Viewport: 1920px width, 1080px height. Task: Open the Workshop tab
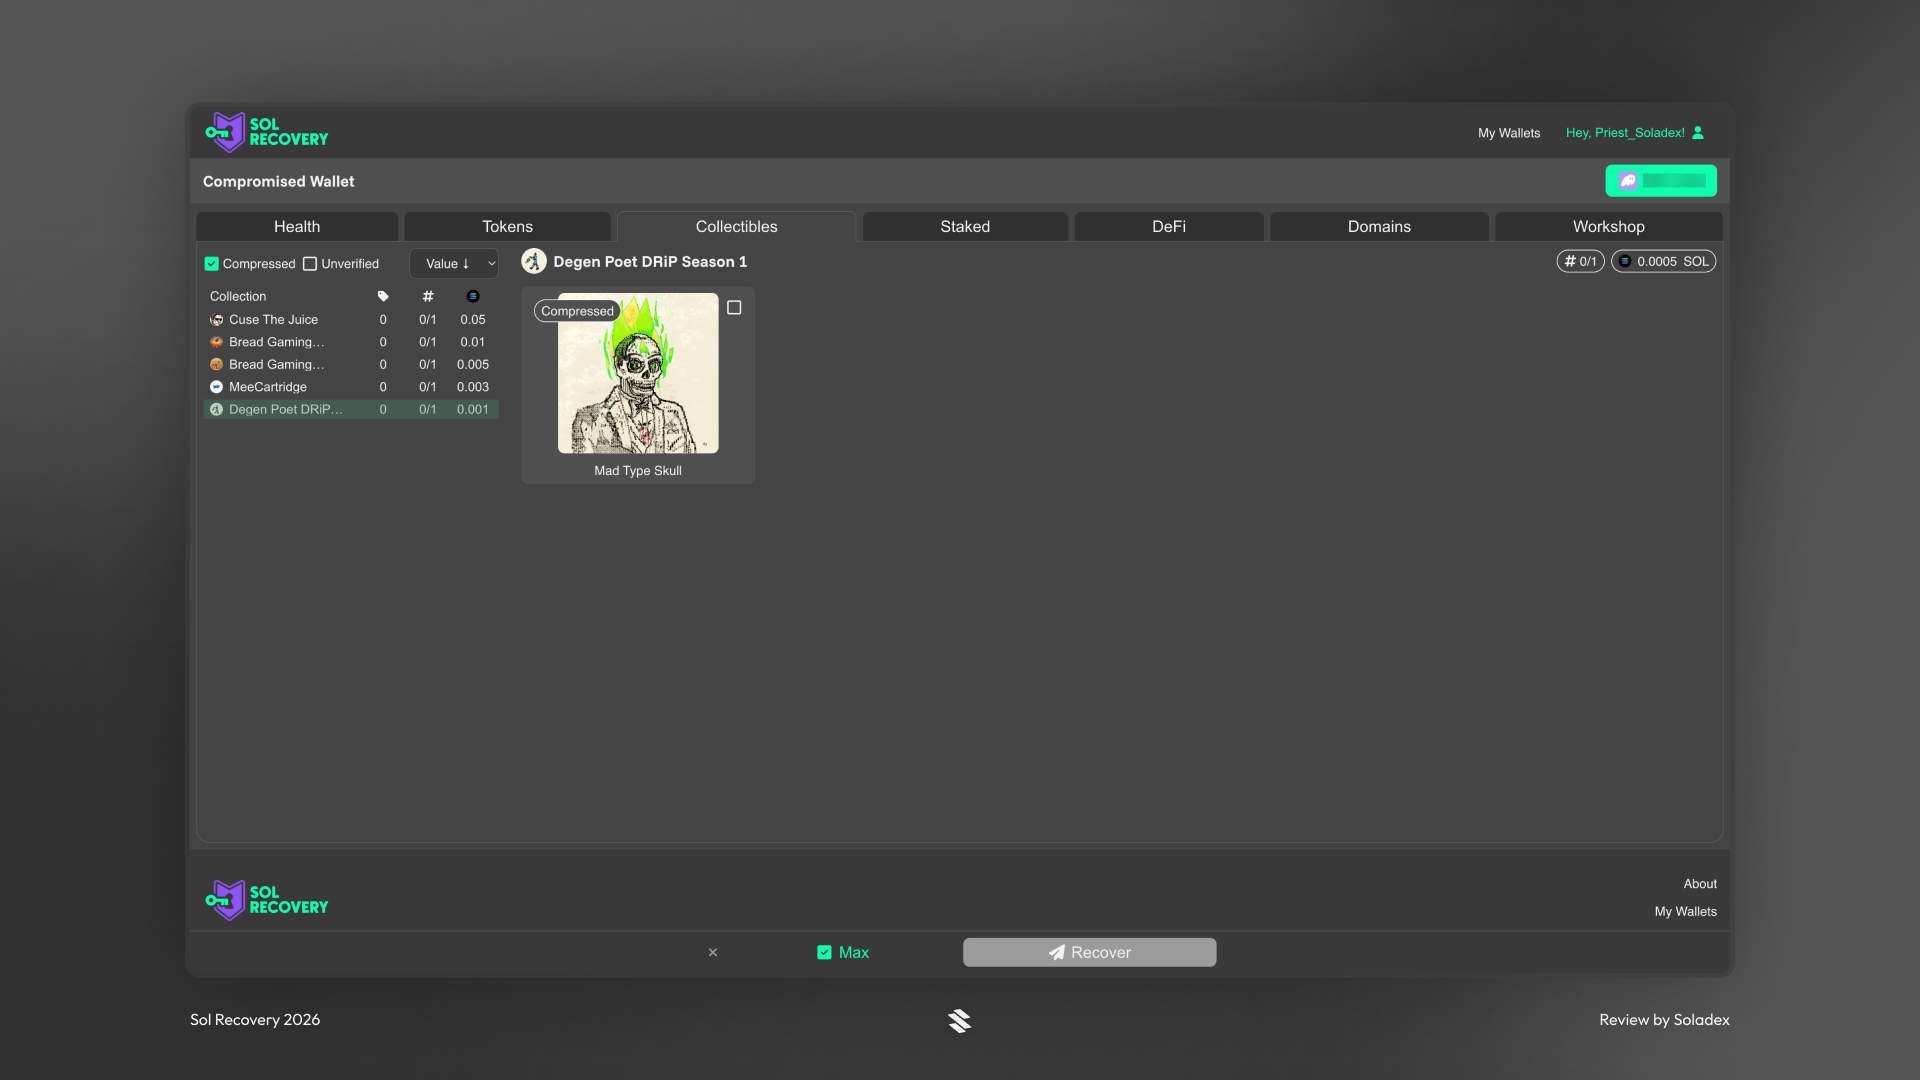tap(1607, 226)
